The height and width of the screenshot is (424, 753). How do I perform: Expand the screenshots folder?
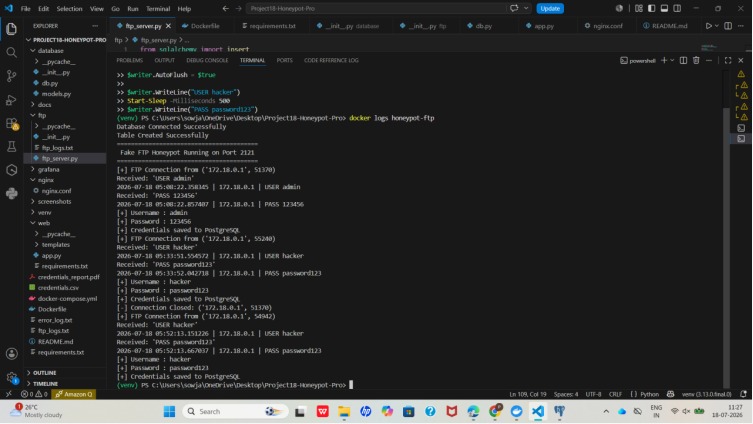54,202
